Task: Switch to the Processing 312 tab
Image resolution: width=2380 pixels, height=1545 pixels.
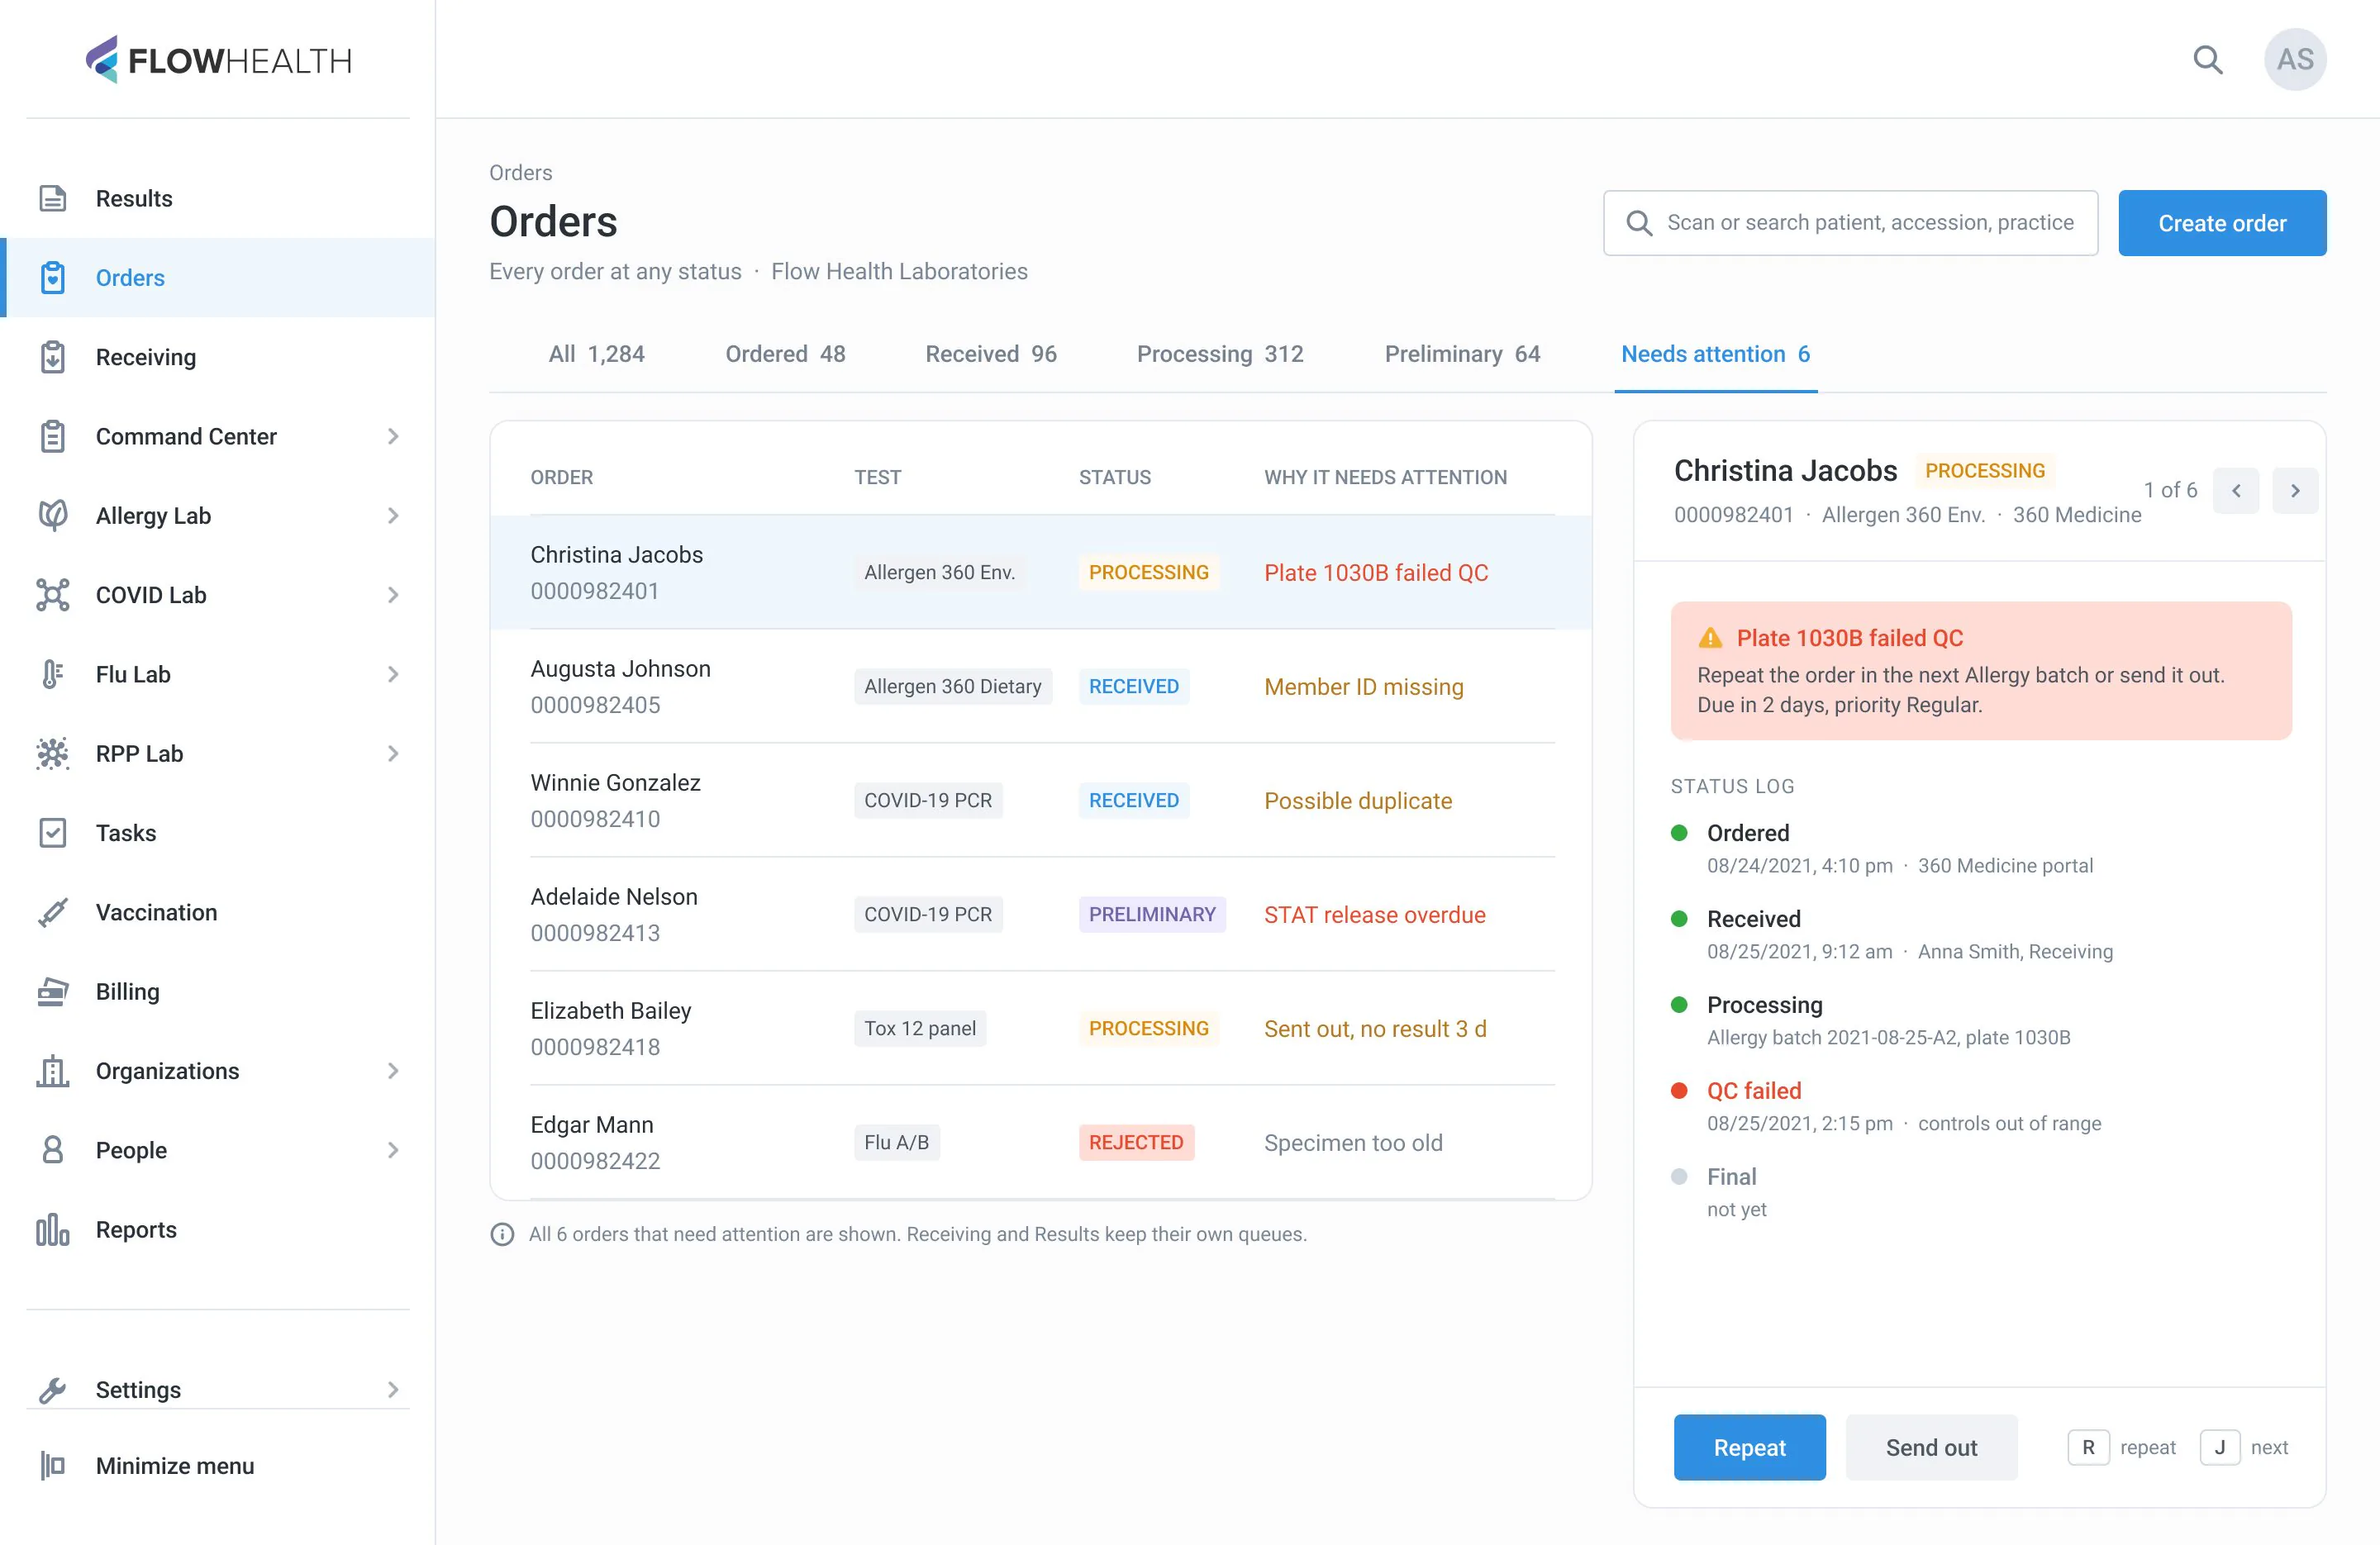Action: pyautogui.click(x=1220, y=354)
